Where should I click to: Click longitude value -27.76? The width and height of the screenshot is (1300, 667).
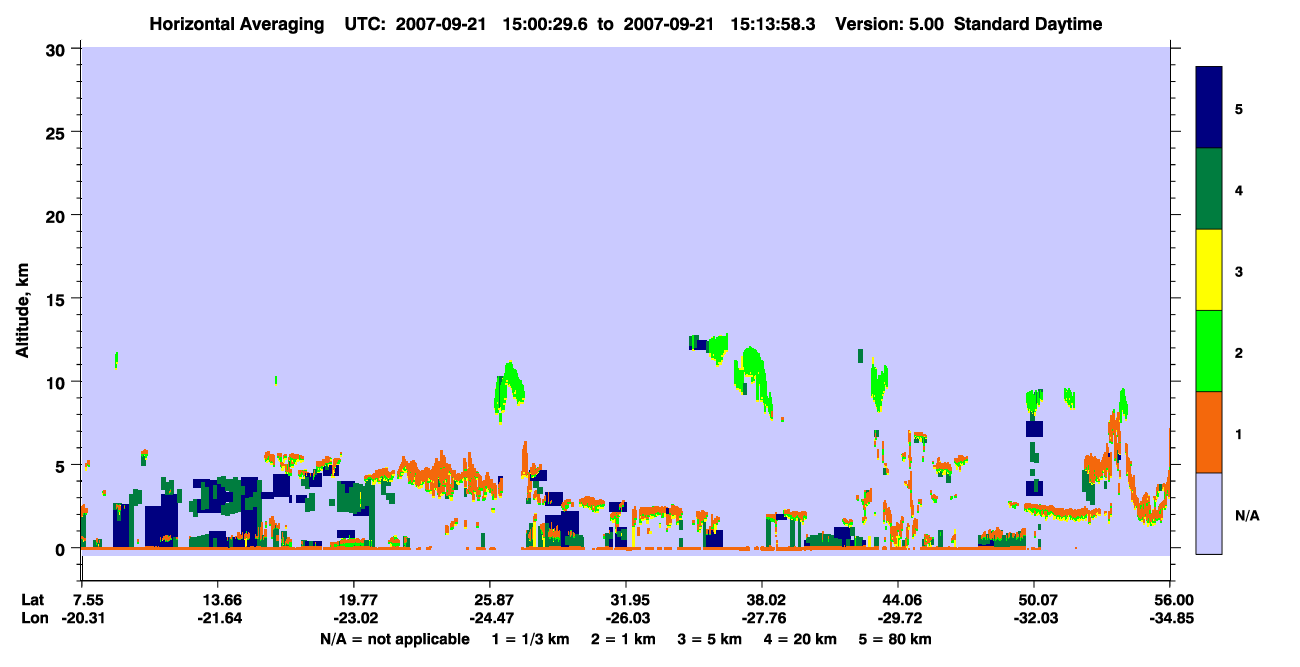[762, 618]
